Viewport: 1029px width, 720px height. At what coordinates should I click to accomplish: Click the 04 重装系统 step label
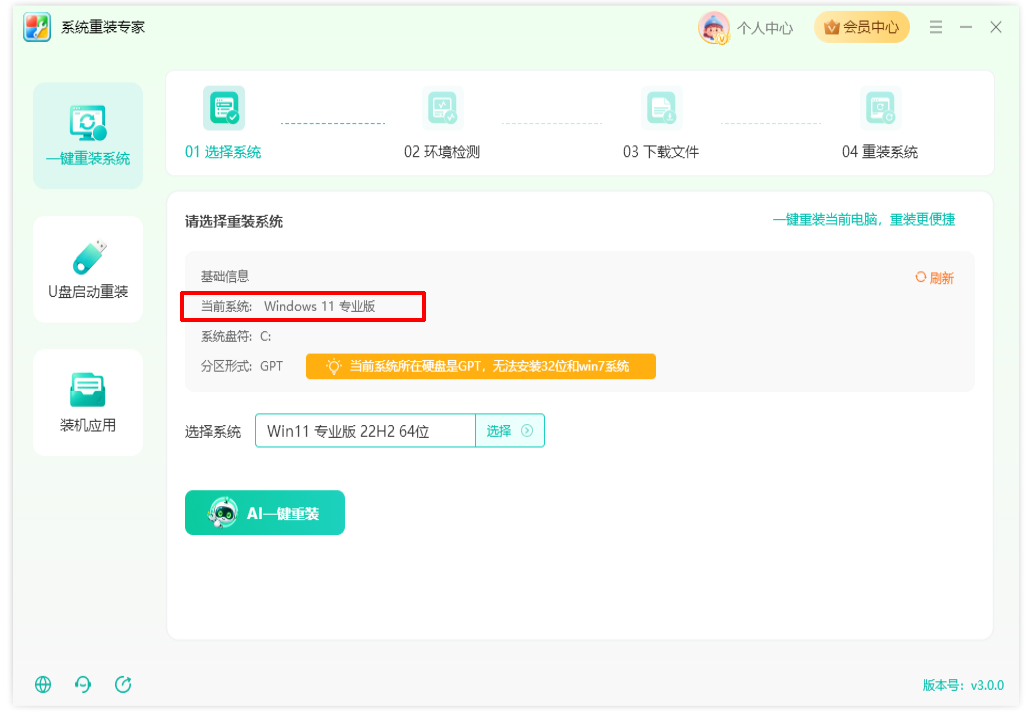click(x=880, y=152)
